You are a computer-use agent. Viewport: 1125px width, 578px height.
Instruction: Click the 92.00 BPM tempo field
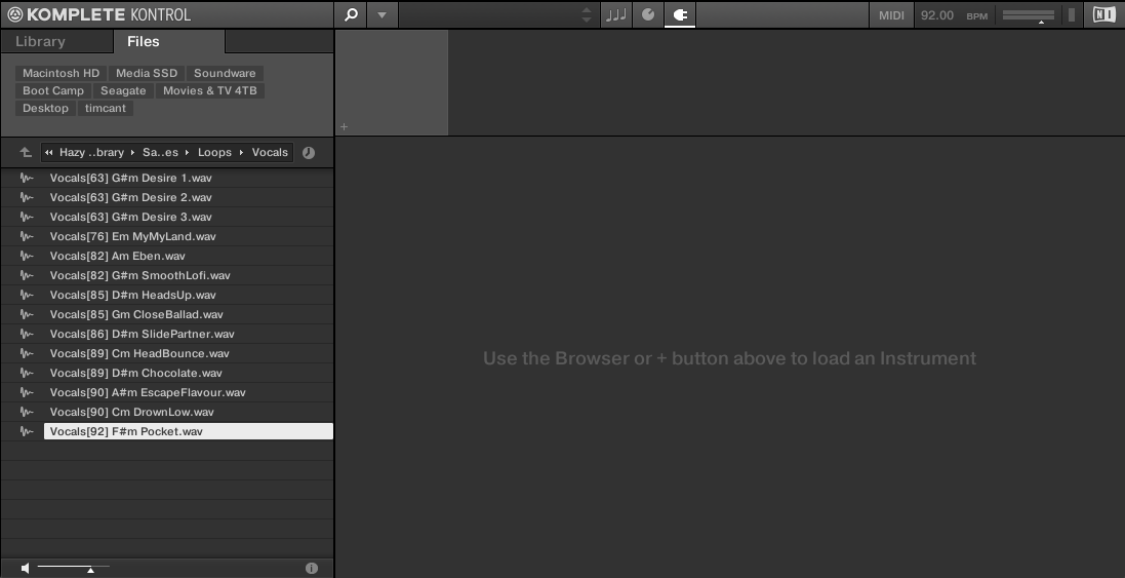point(939,15)
